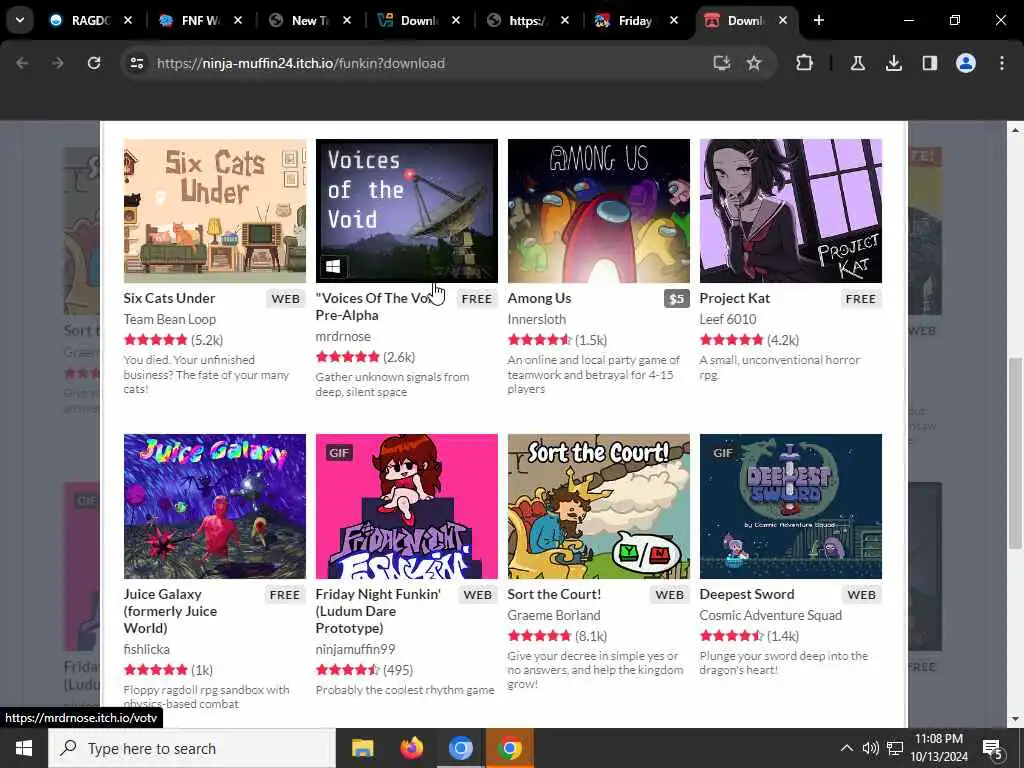1024x768 pixels.
Task: Visit mrdrnose author page
Action: coord(343,336)
